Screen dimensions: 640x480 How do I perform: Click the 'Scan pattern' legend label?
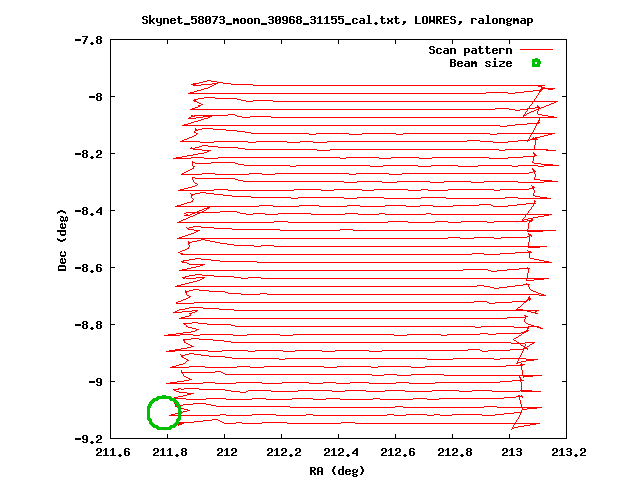[x=470, y=50]
